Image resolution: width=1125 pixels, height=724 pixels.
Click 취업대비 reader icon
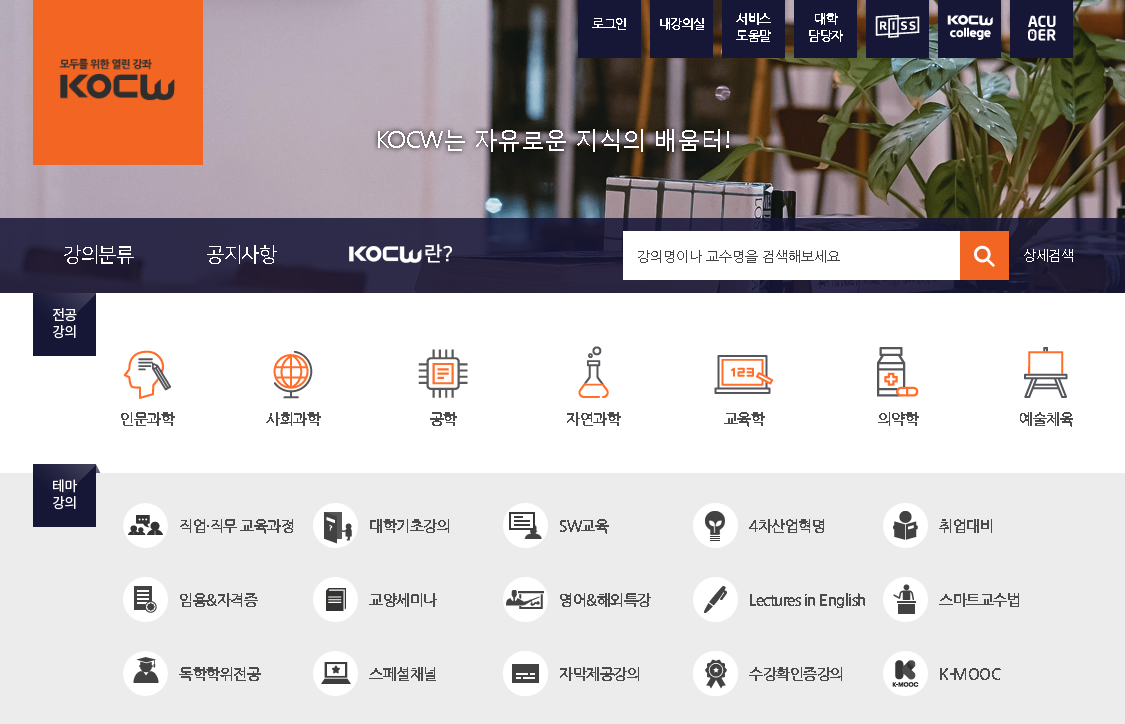pos(905,526)
